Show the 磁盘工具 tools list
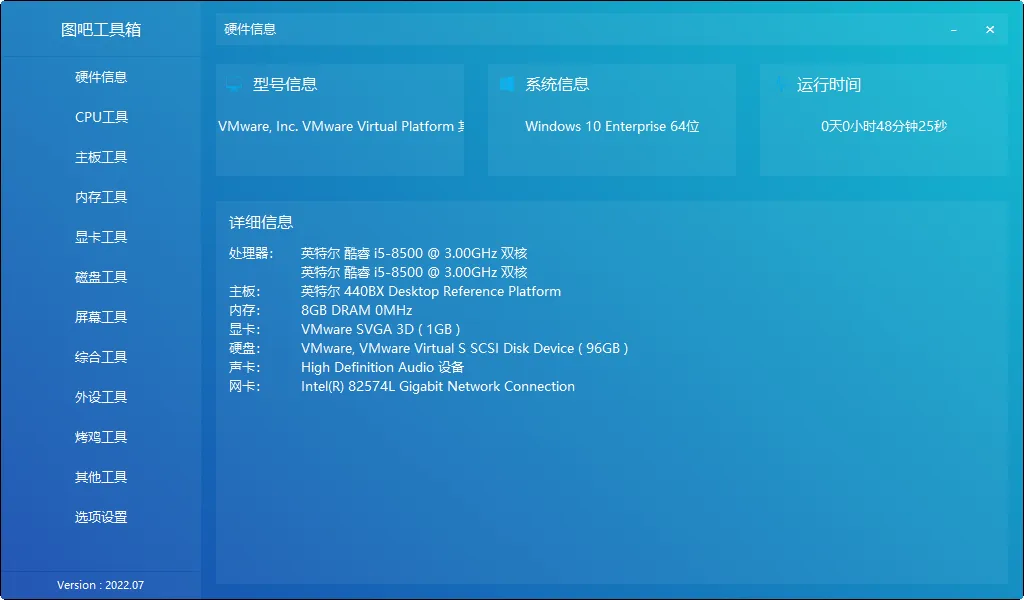Screen dimensions: 1024x600 coord(101,277)
